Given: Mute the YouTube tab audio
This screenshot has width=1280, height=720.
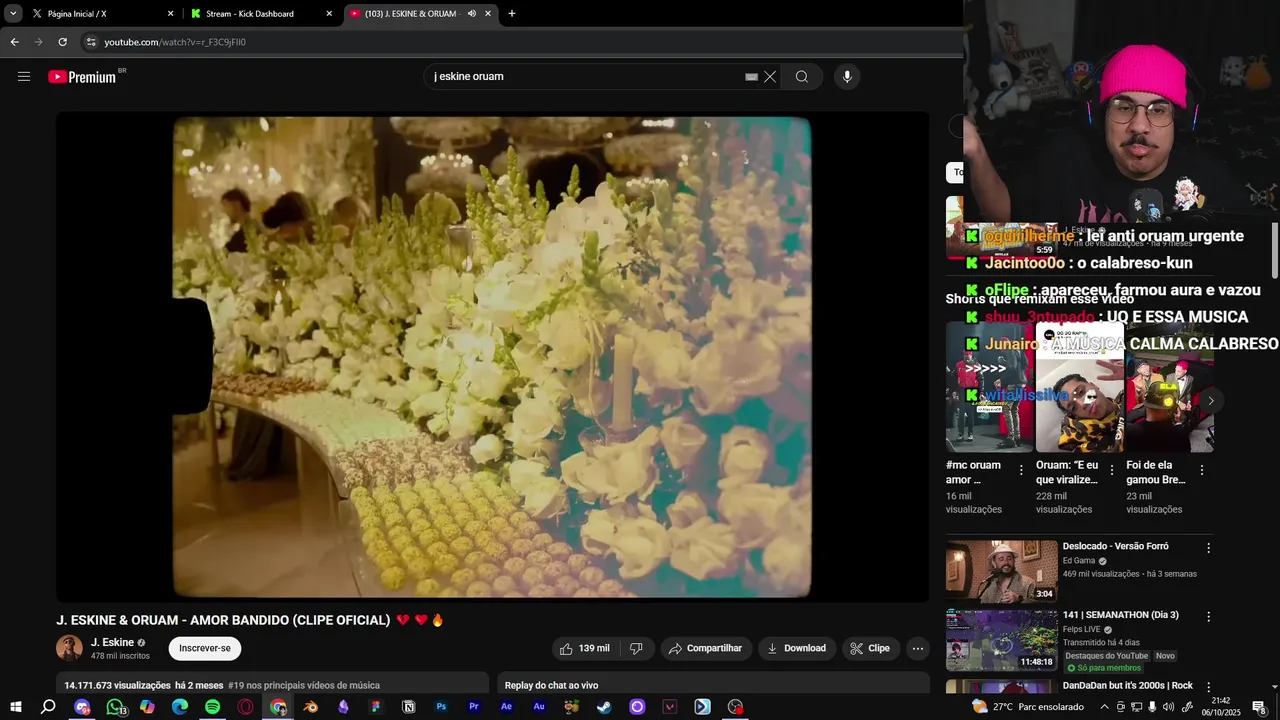Looking at the screenshot, I should [472, 14].
